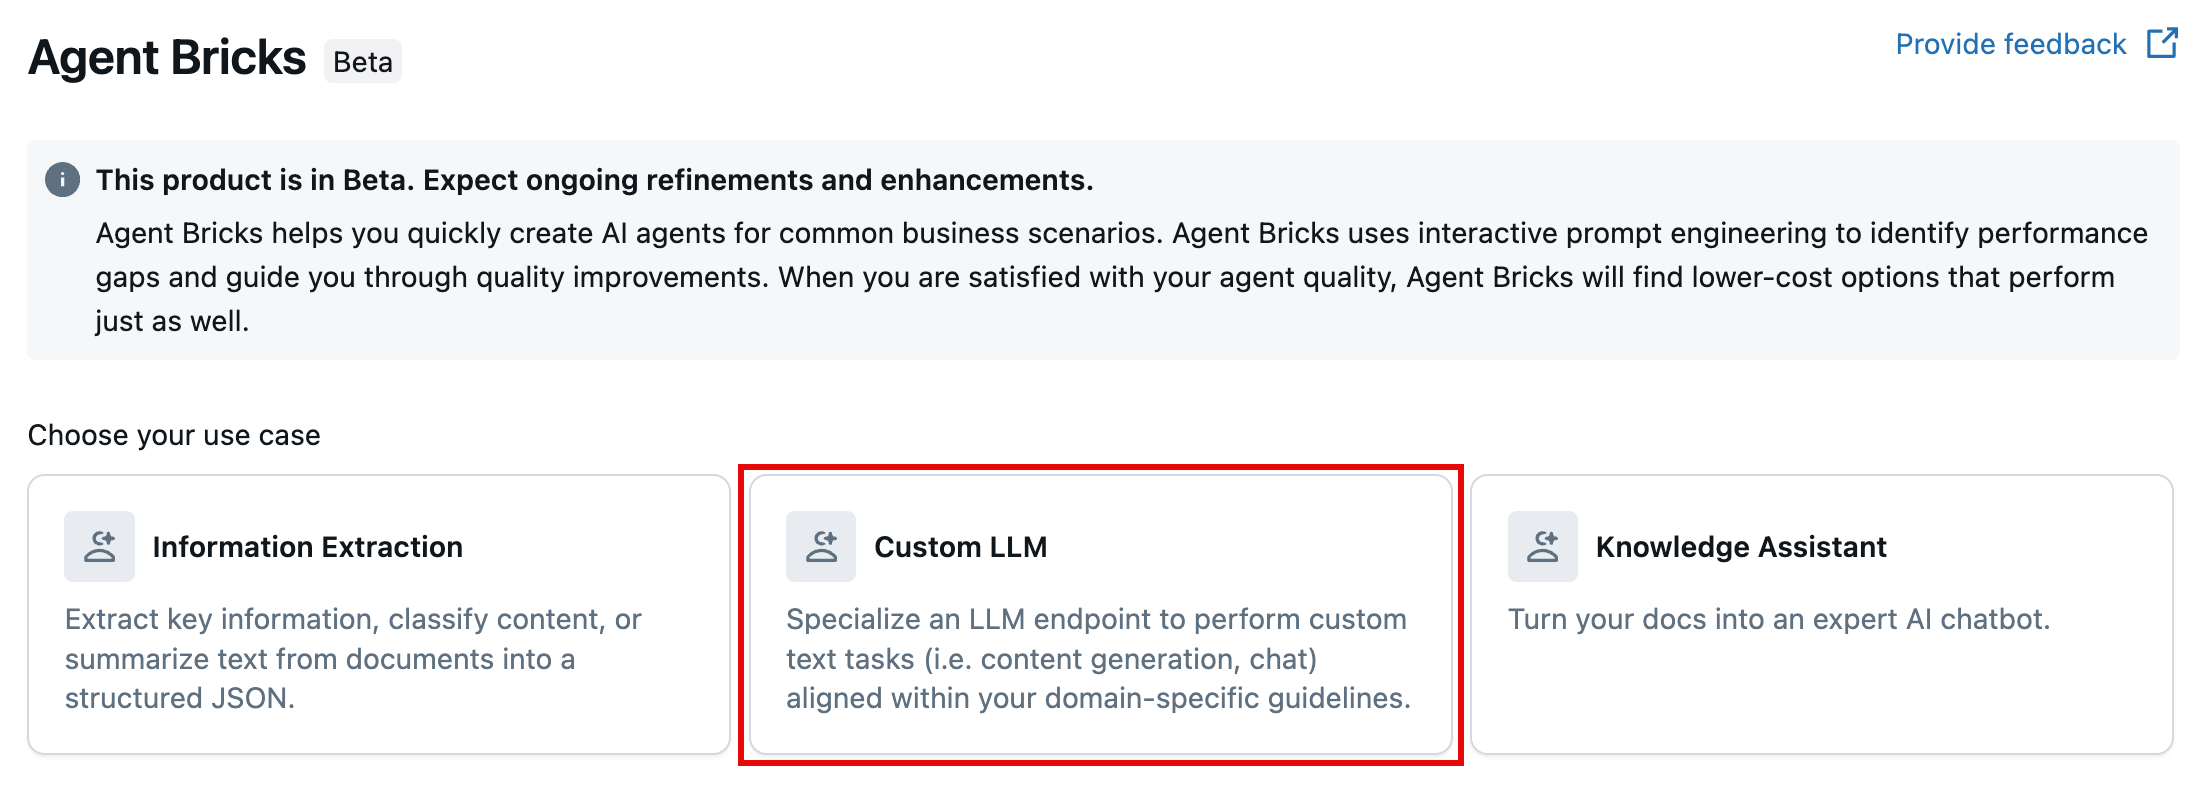2212x790 pixels.
Task: Click blank area right of the Custom LLM title
Action: [1250, 547]
